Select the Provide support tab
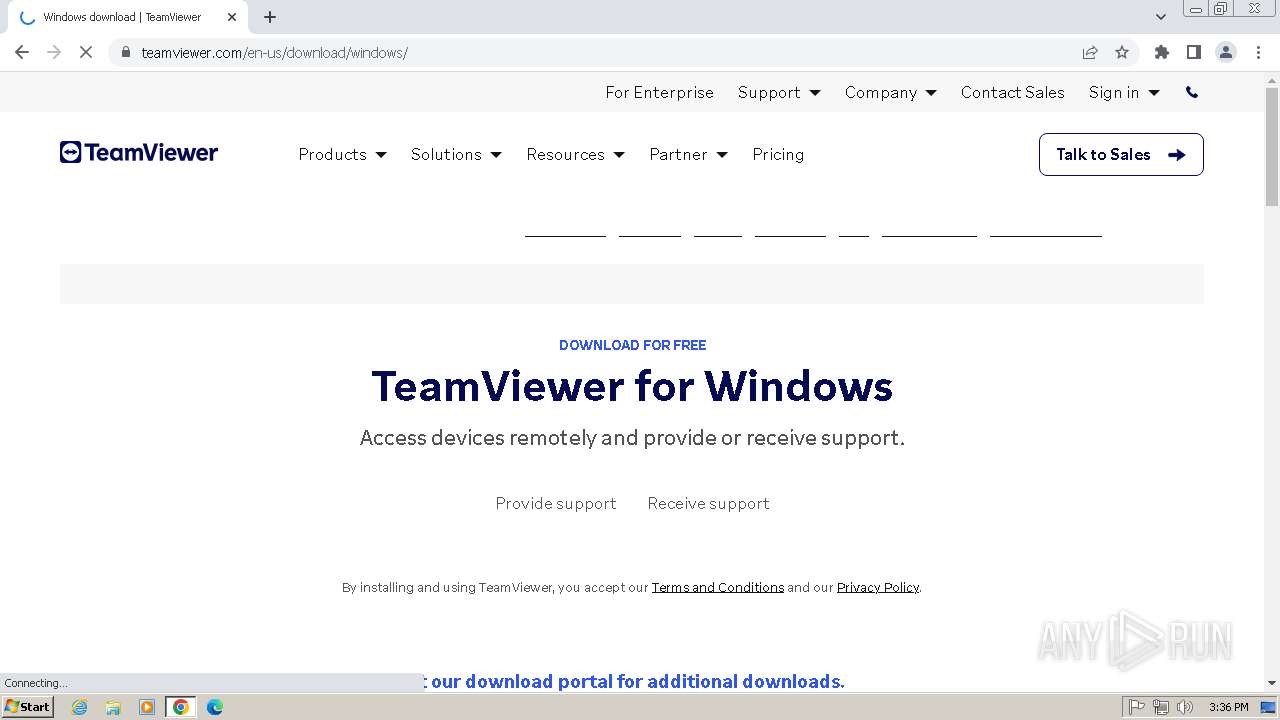 click(x=556, y=503)
